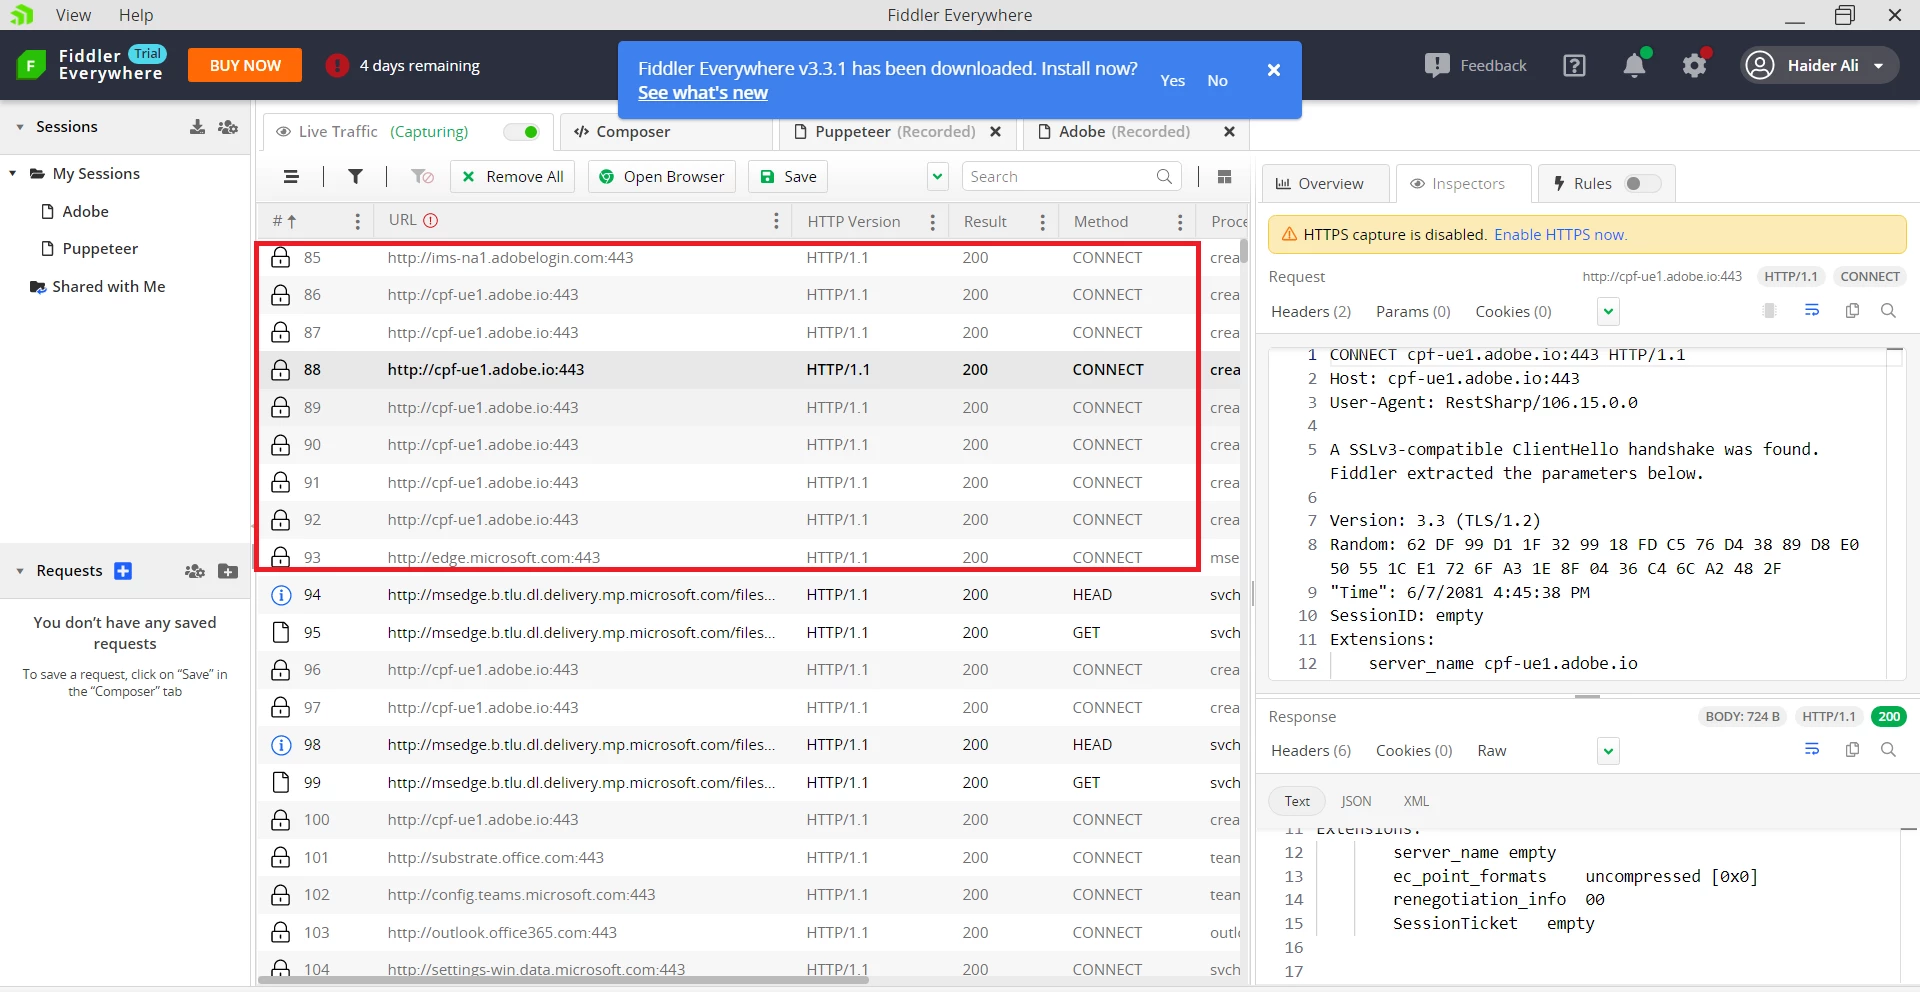Dismiss the update notification
Viewport: 1920px width, 992px height.
point(1274,70)
